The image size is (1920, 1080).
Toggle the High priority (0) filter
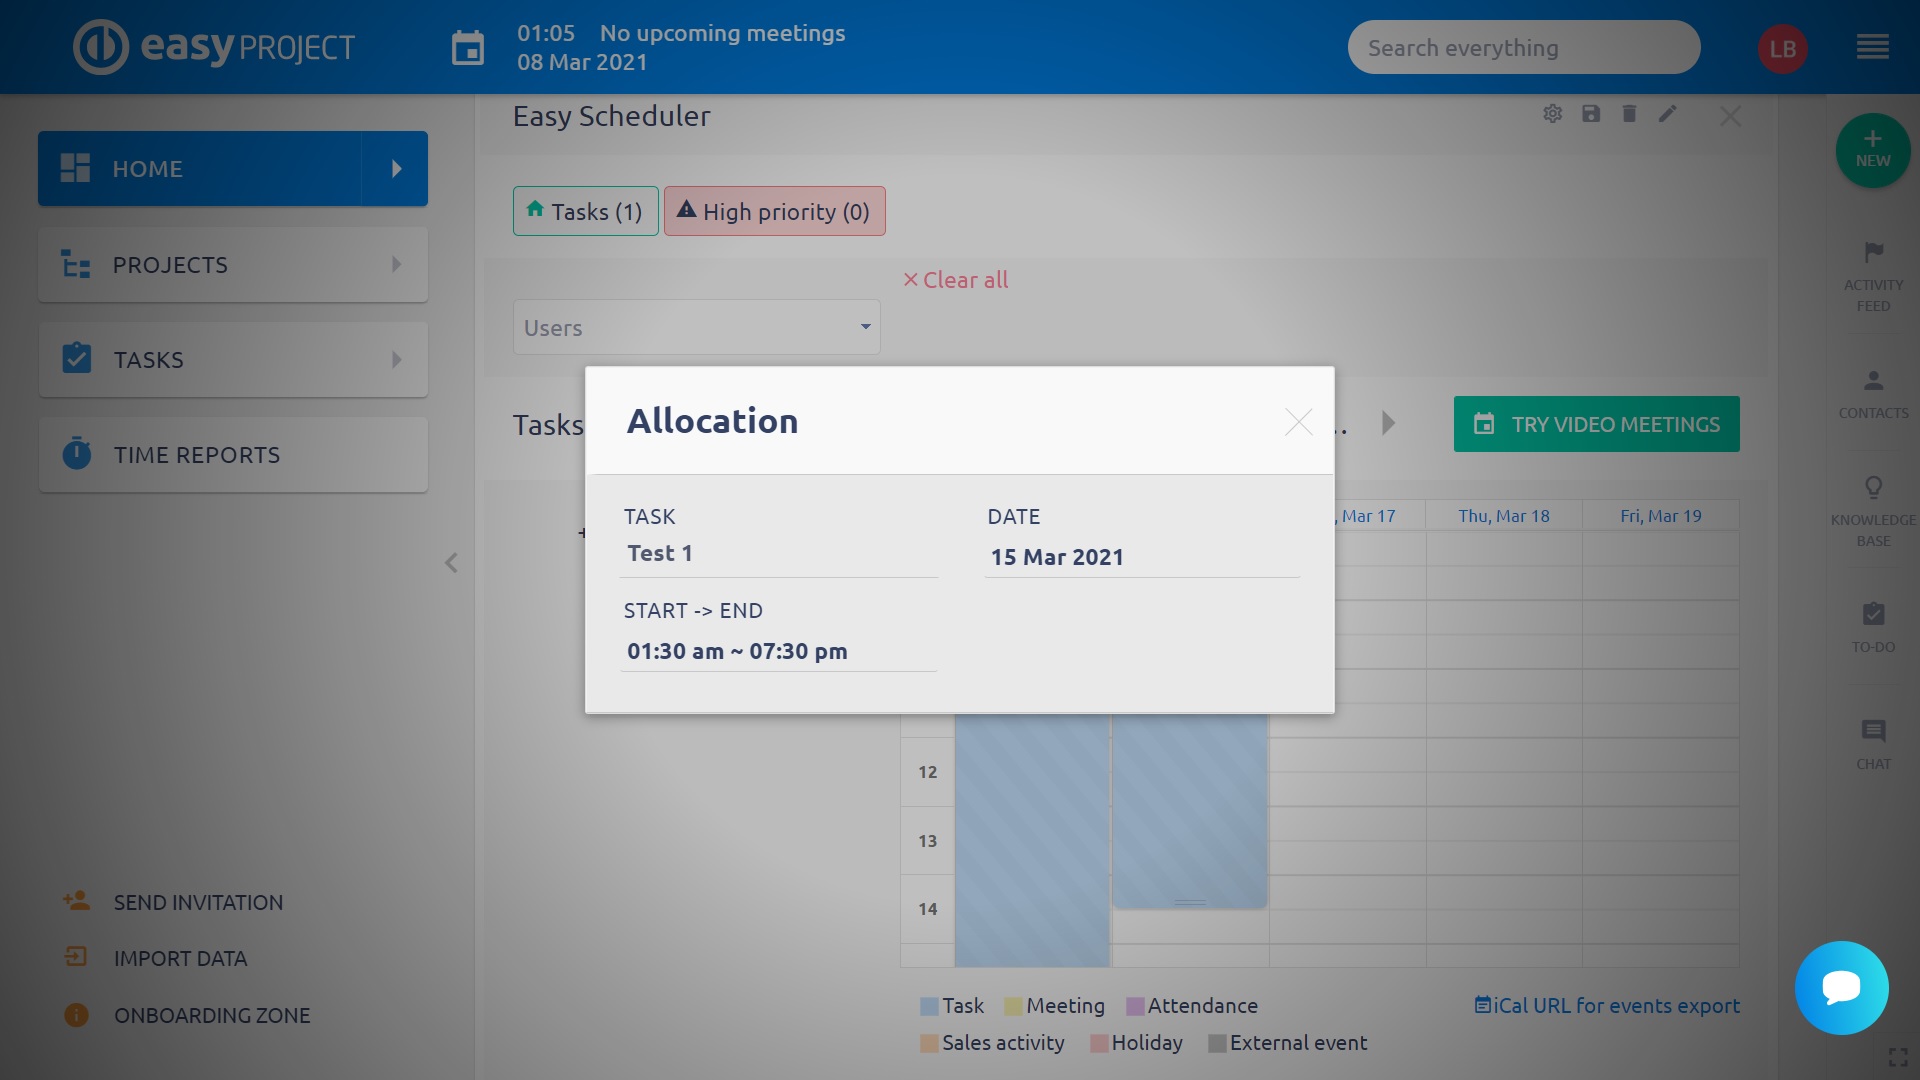774,211
